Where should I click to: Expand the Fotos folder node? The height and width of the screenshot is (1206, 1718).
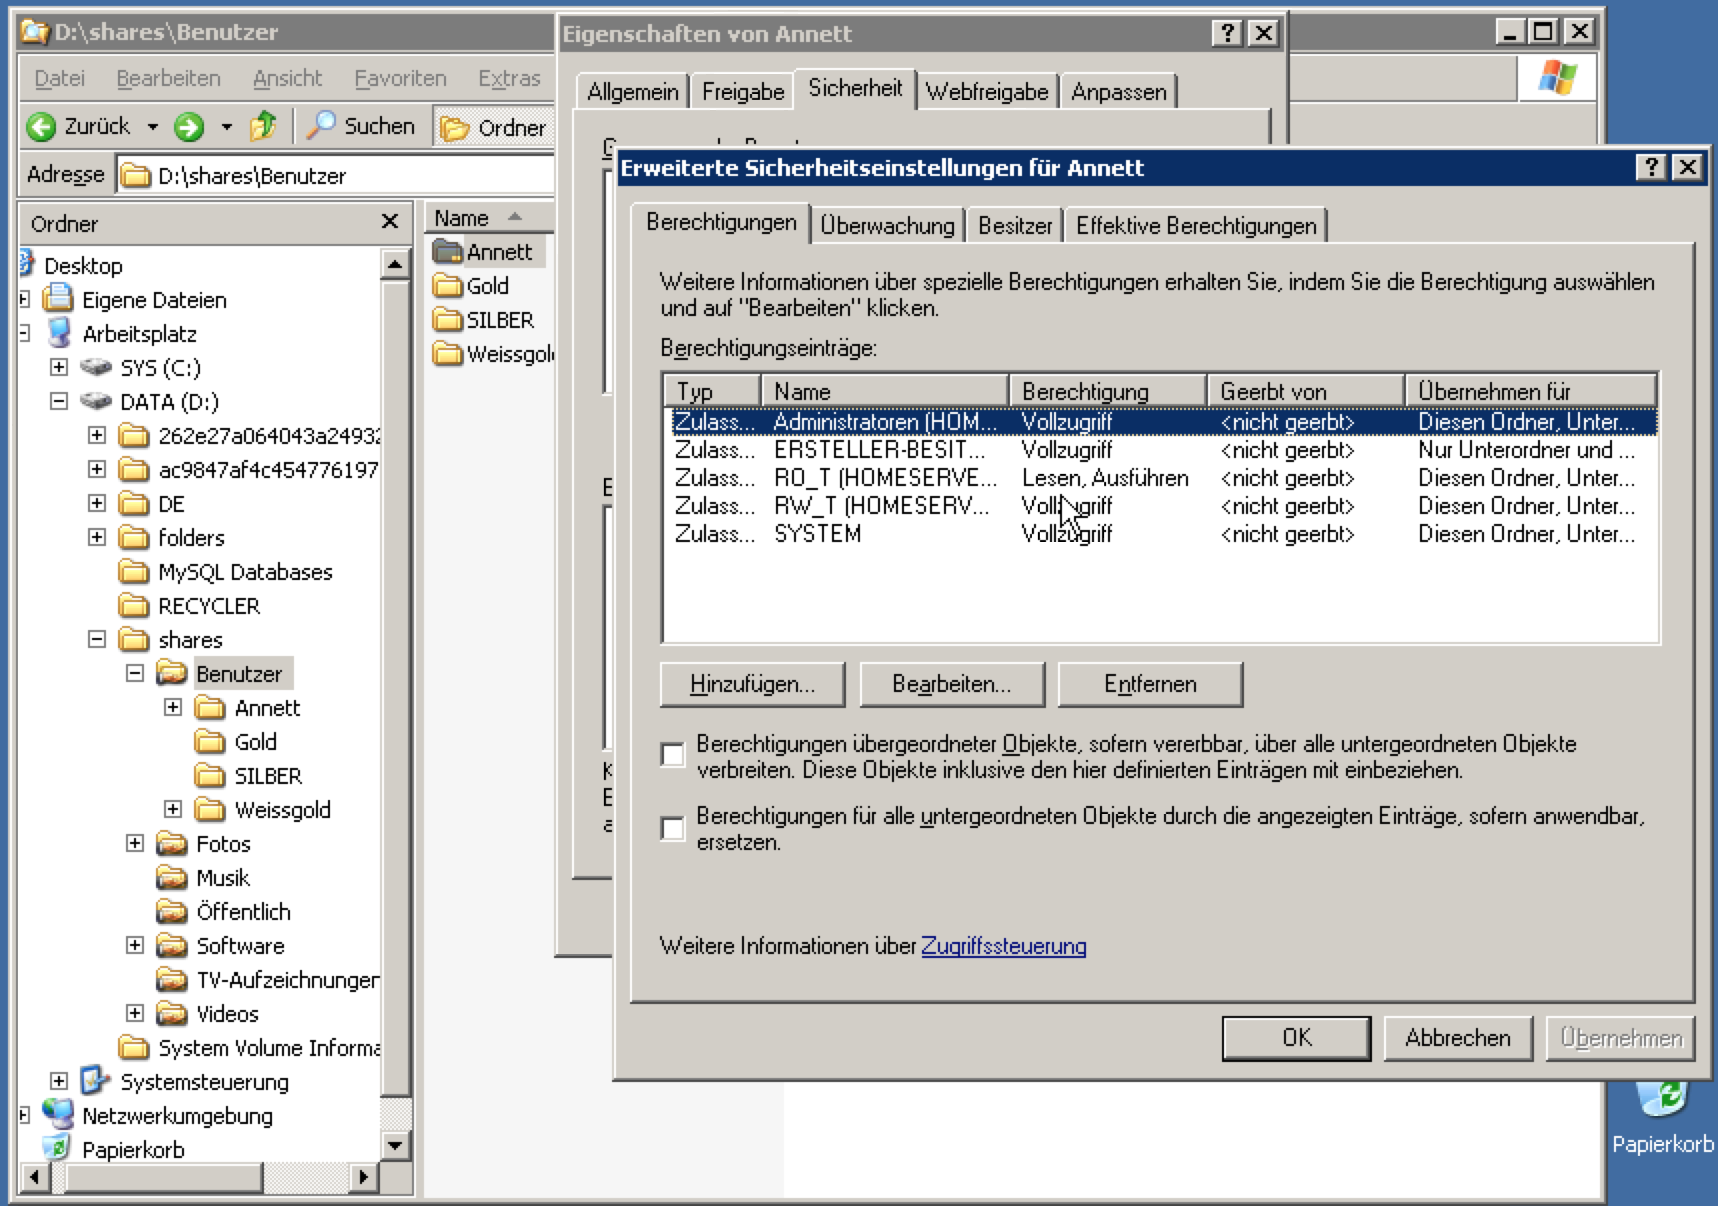[135, 843]
